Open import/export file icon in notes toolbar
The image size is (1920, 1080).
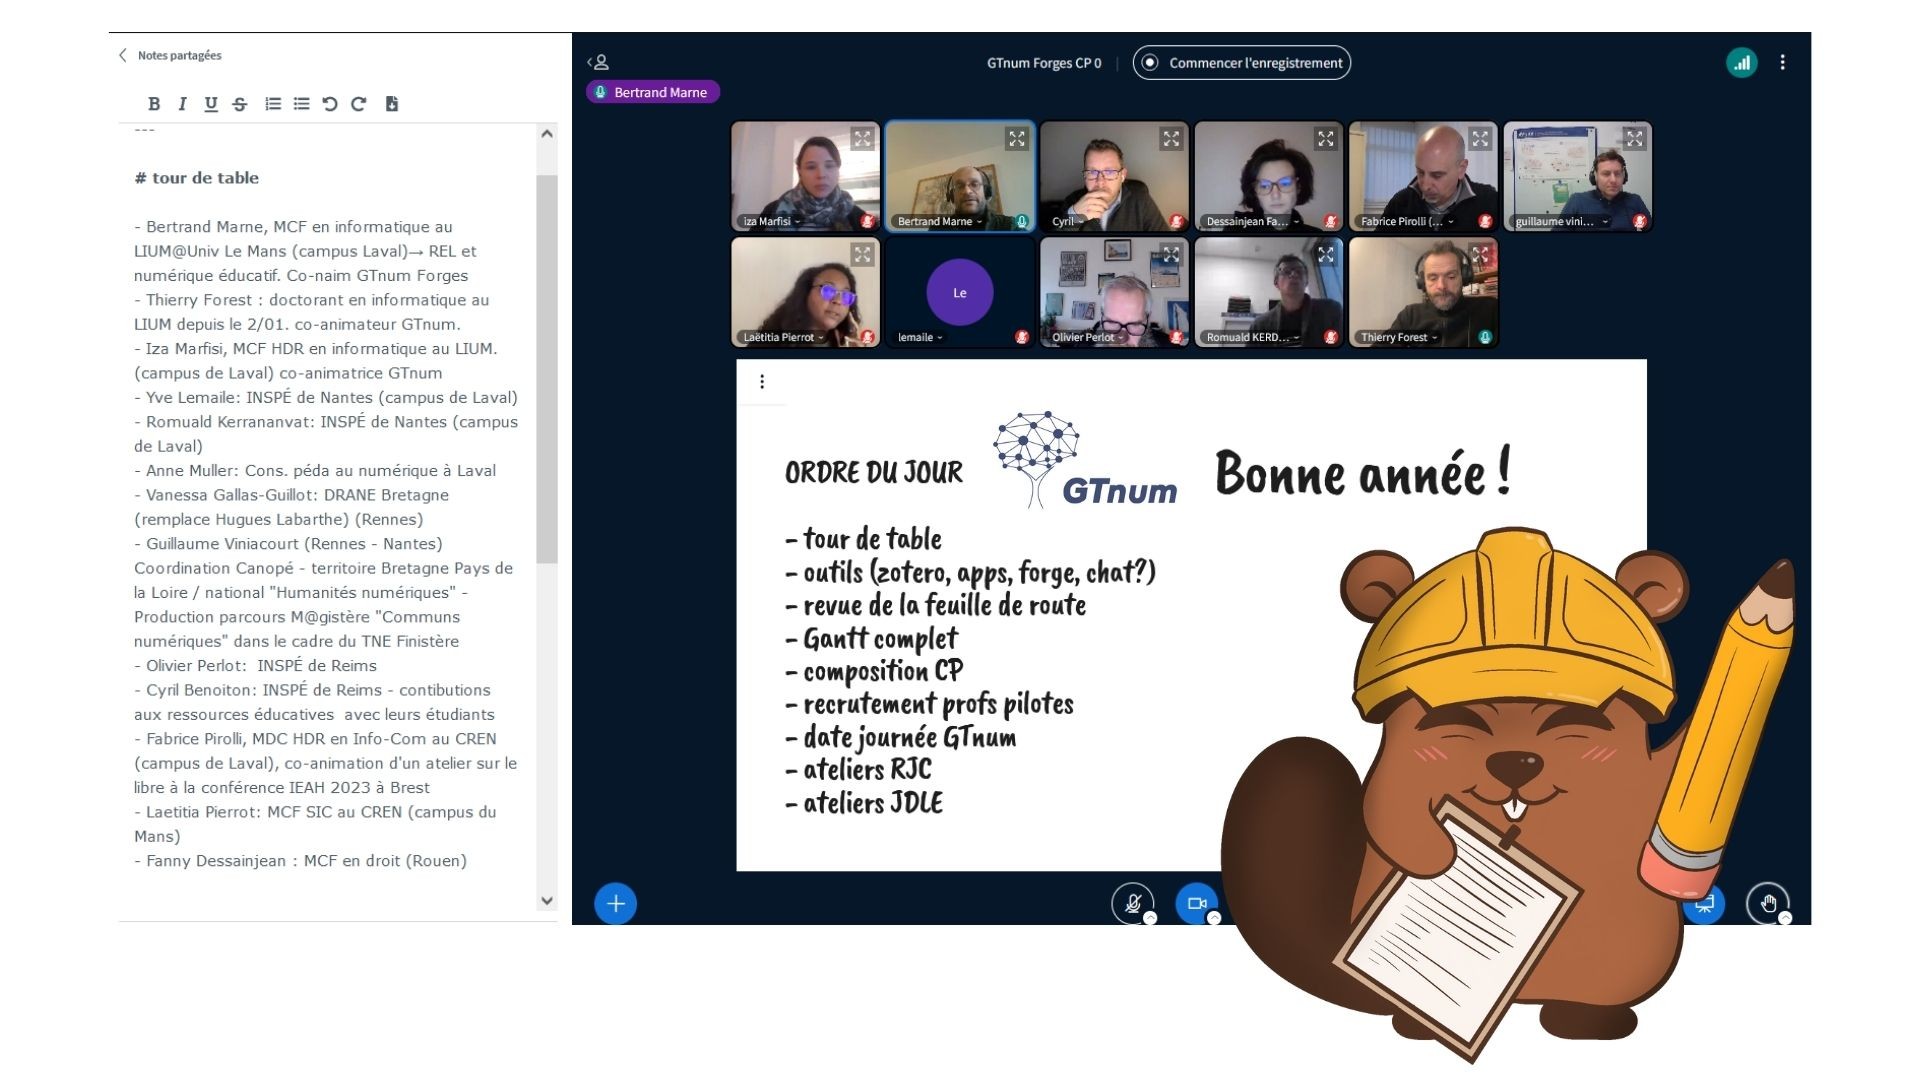tap(392, 104)
